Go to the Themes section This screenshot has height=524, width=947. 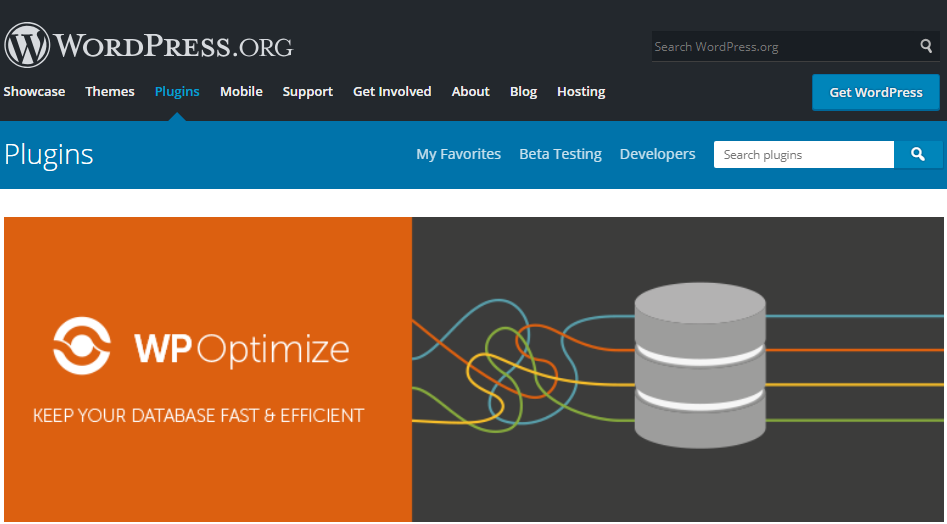pos(110,92)
